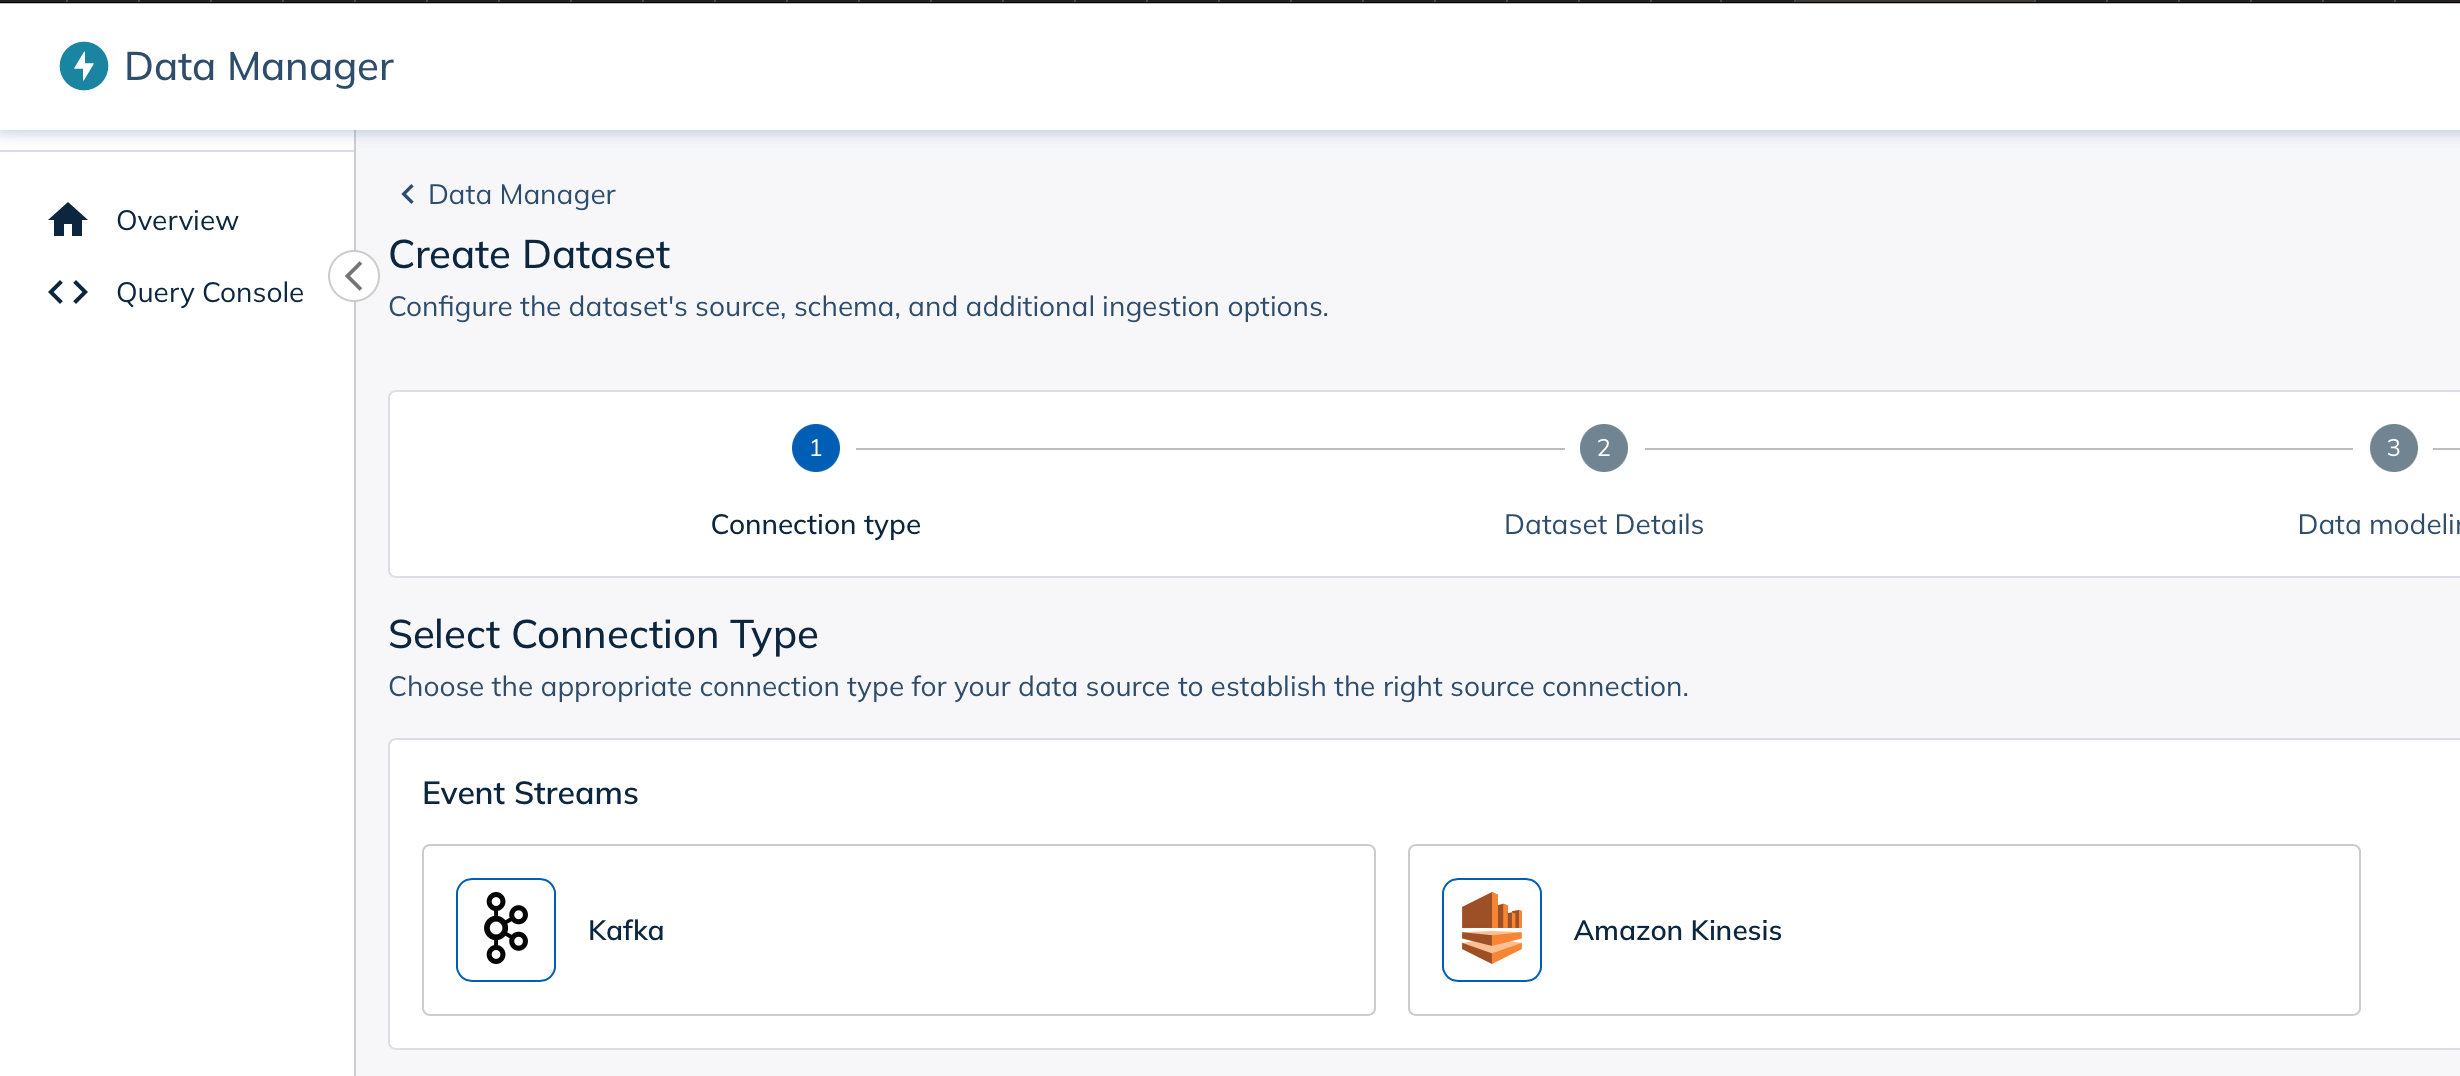Click the Create Dataset page heading
2460x1076 pixels.
pos(528,254)
